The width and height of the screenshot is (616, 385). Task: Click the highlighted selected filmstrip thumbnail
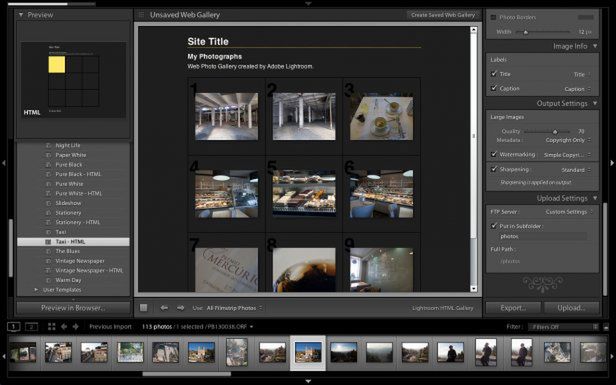click(308, 352)
